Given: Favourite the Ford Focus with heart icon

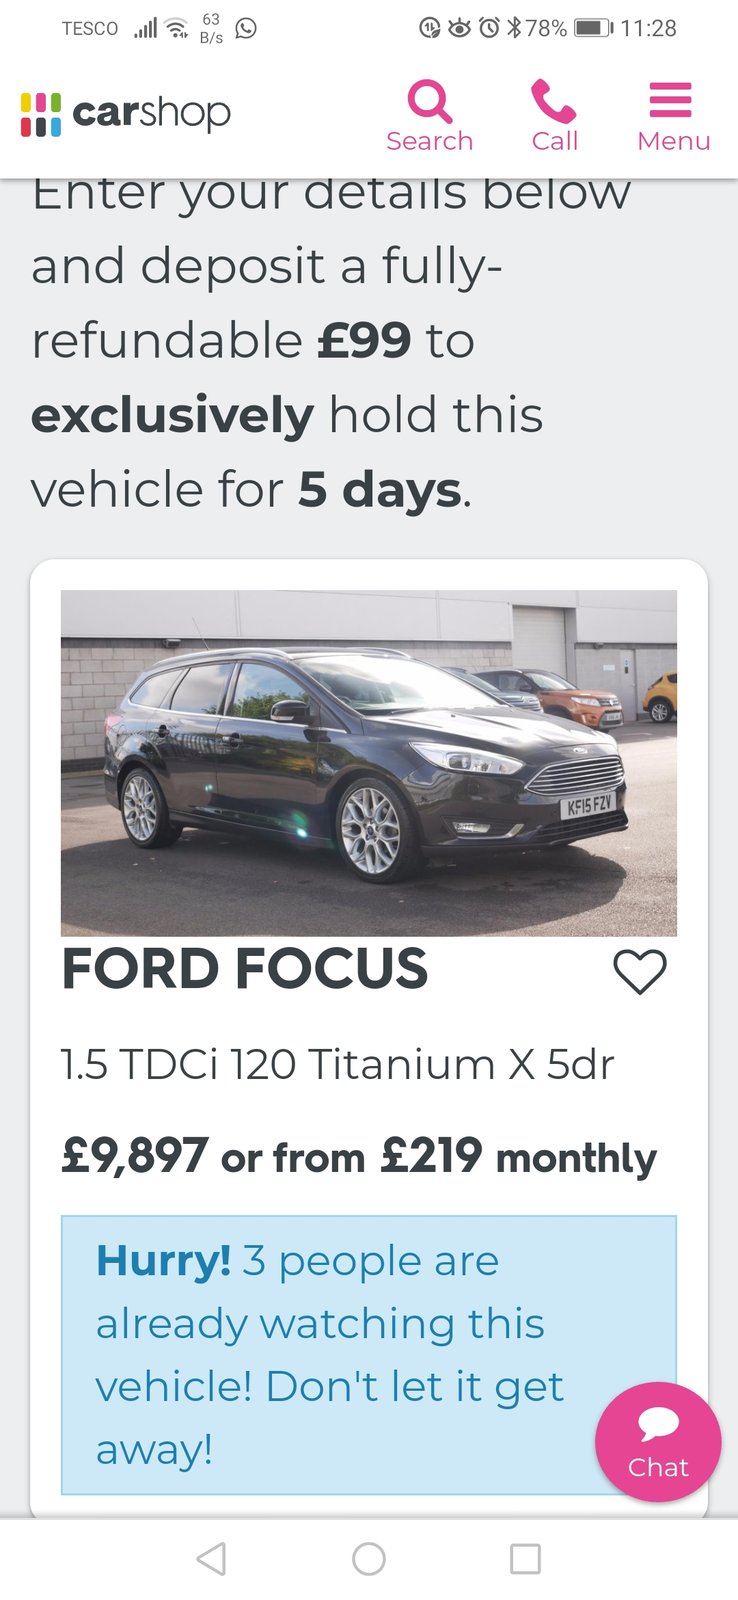Looking at the screenshot, I should [x=640, y=971].
